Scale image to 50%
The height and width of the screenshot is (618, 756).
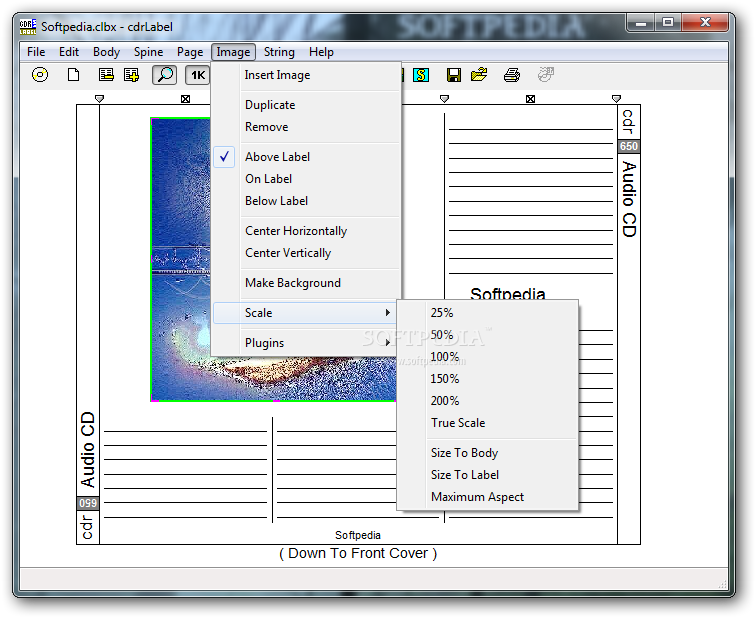tap(487, 335)
